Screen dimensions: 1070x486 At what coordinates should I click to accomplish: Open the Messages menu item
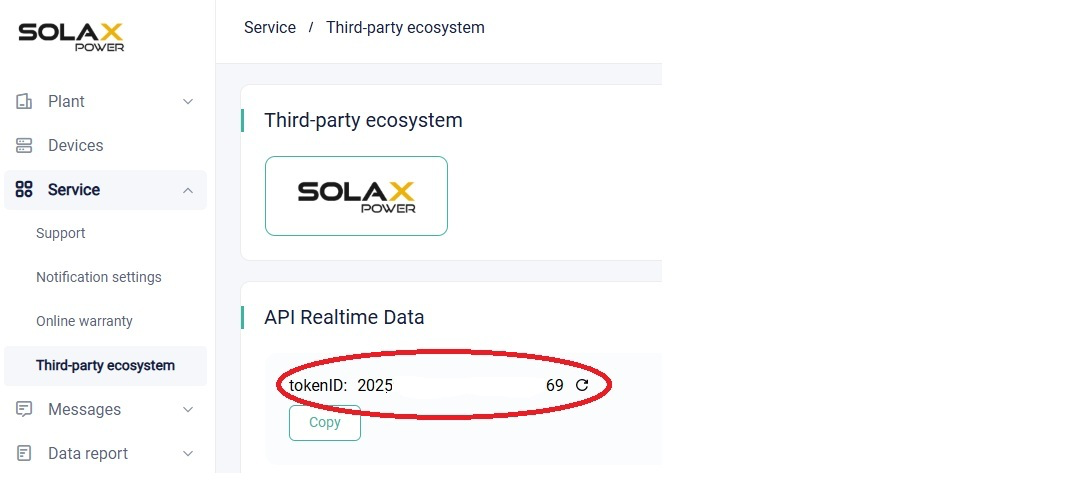coord(105,410)
